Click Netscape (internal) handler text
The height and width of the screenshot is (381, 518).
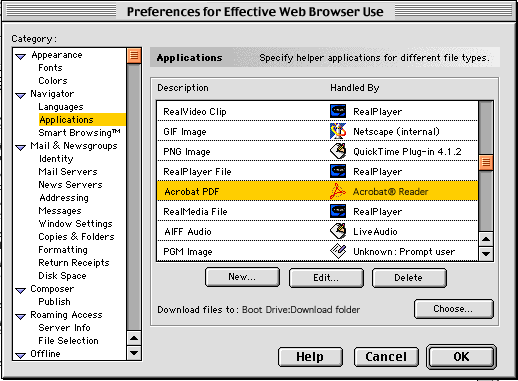pos(396,132)
